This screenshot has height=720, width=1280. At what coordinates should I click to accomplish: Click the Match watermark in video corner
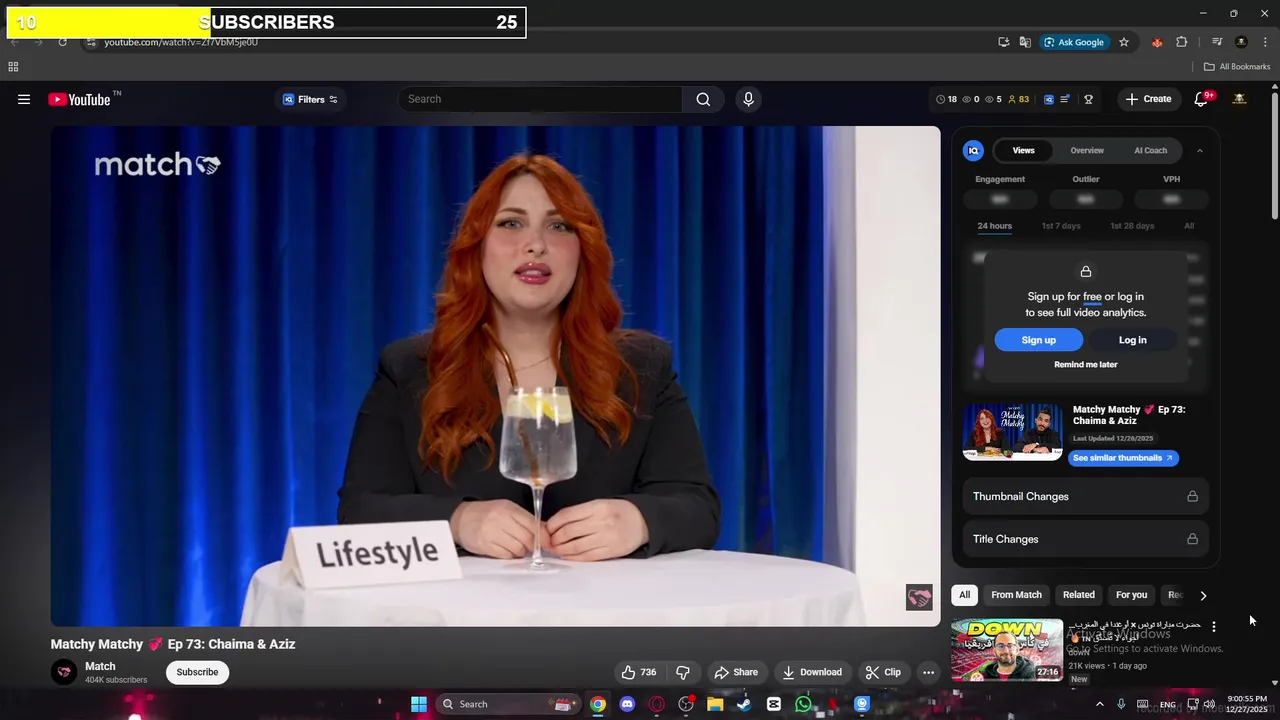point(919,597)
